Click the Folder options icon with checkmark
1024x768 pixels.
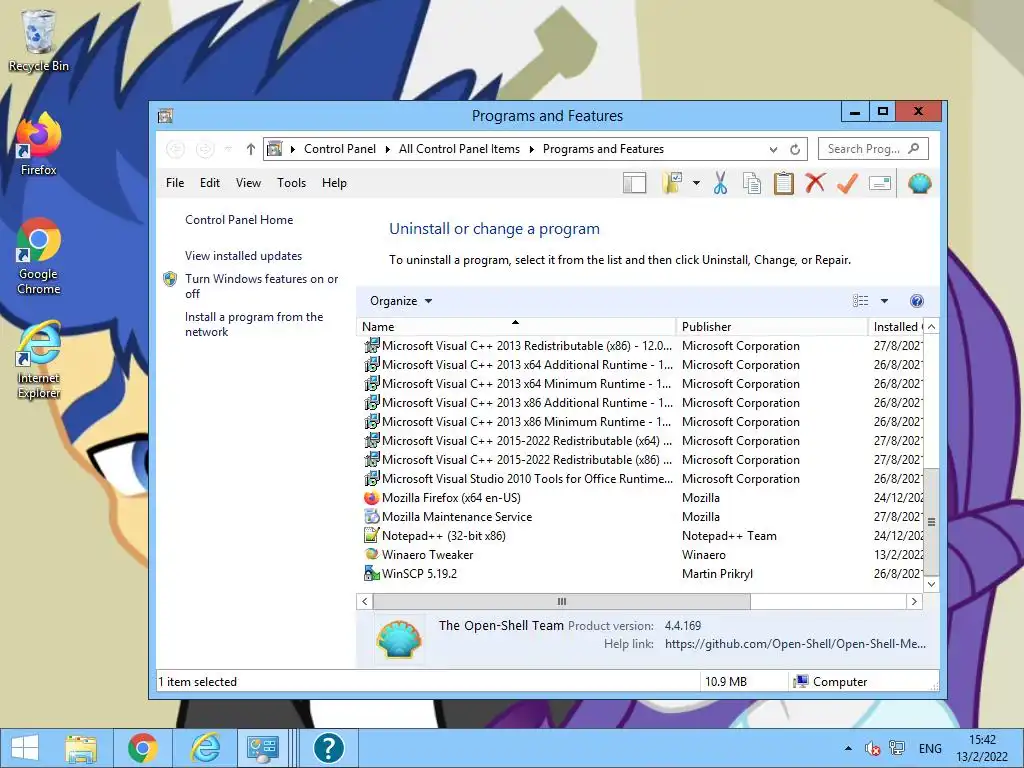tap(672, 184)
